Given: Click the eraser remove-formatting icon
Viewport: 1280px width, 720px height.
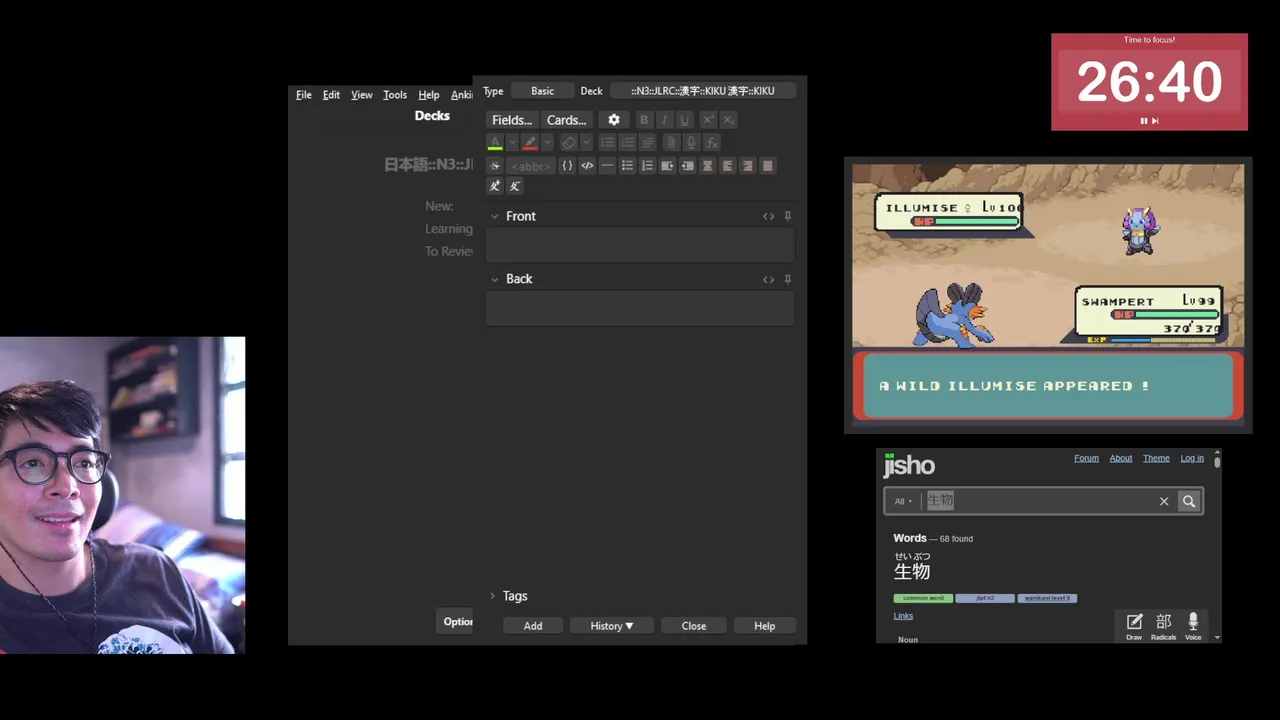Looking at the screenshot, I should click(x=568, y=143).
